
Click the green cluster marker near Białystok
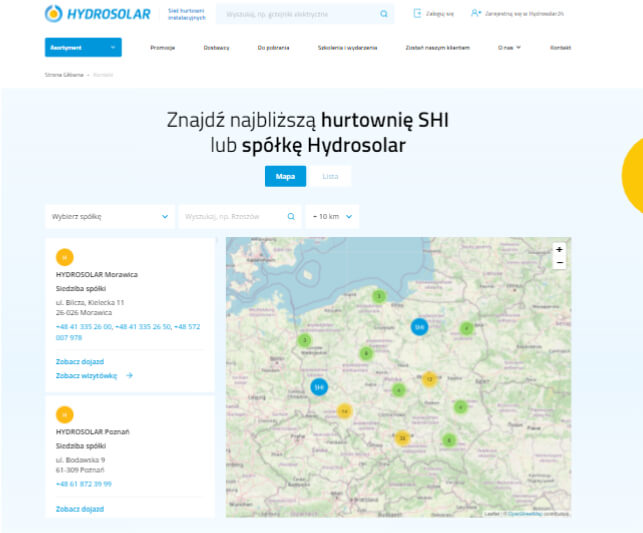click(466, 328)
